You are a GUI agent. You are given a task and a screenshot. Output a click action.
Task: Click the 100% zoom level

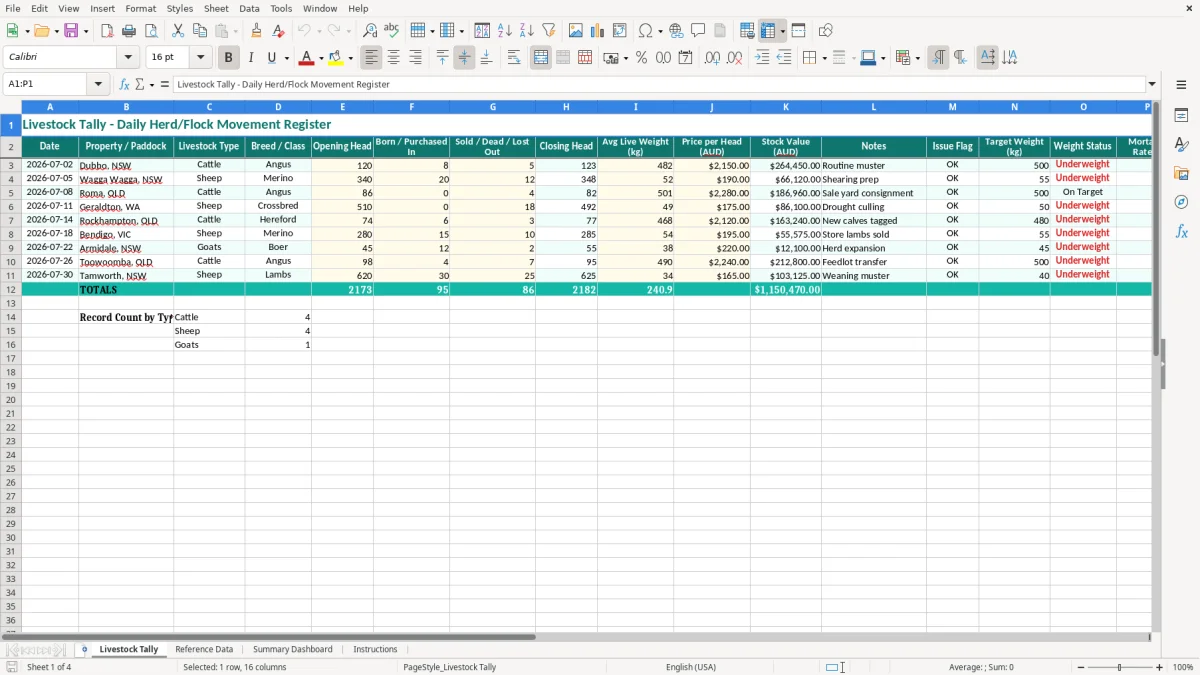point(1183,667)
